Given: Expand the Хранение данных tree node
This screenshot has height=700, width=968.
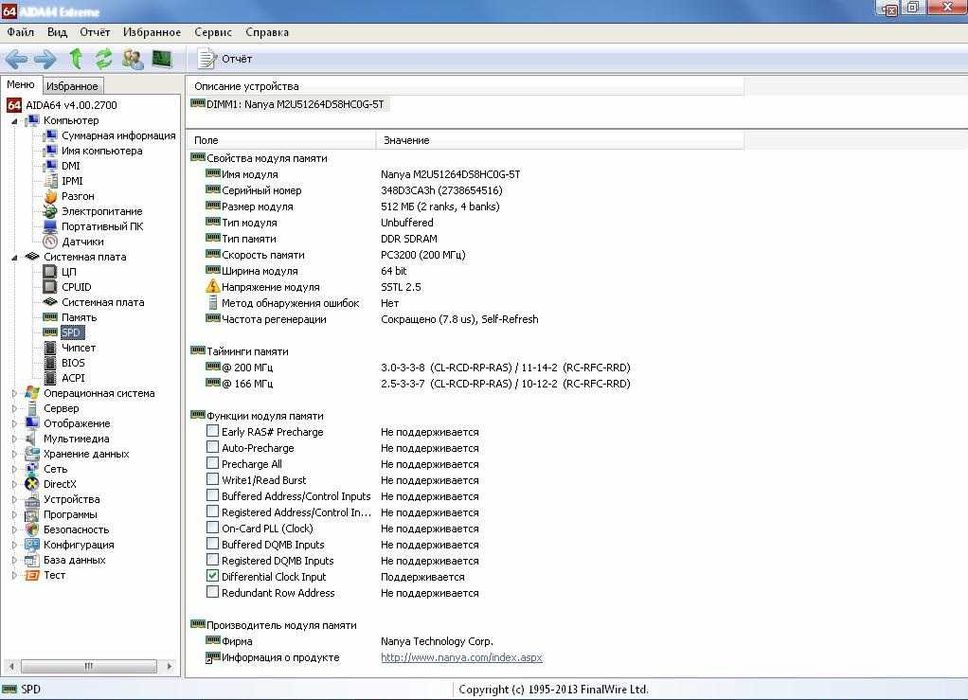Looking at the screenshot, I should pos(14,454).
